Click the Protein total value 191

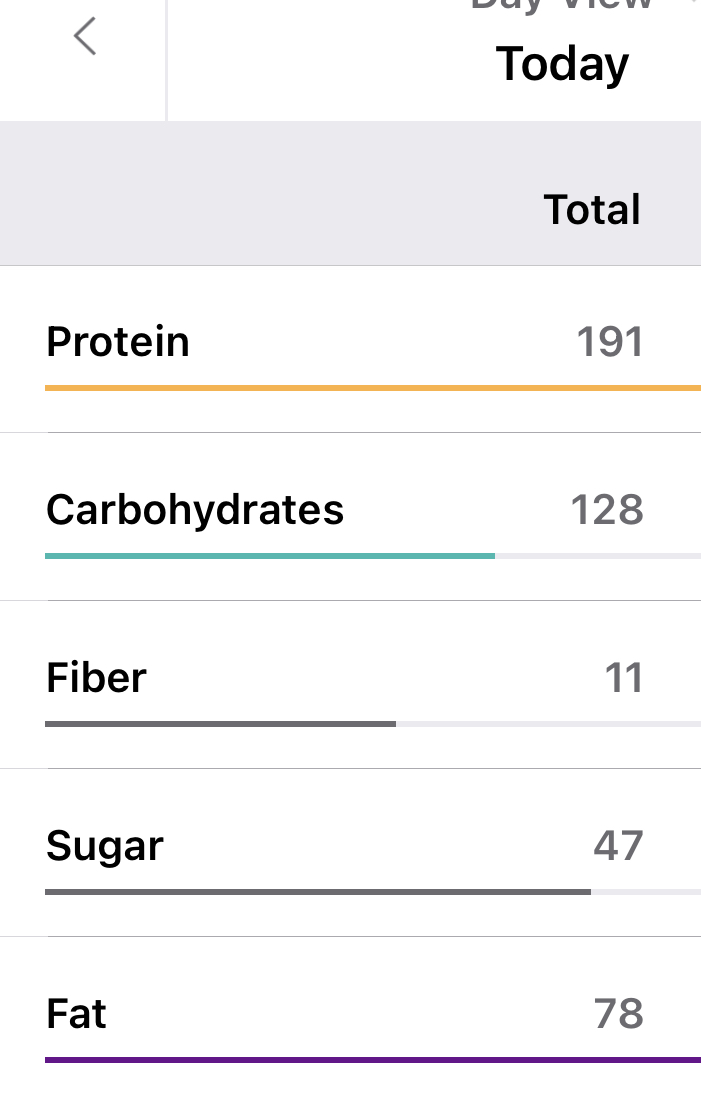pyautogui.click(x=609, y=342)
